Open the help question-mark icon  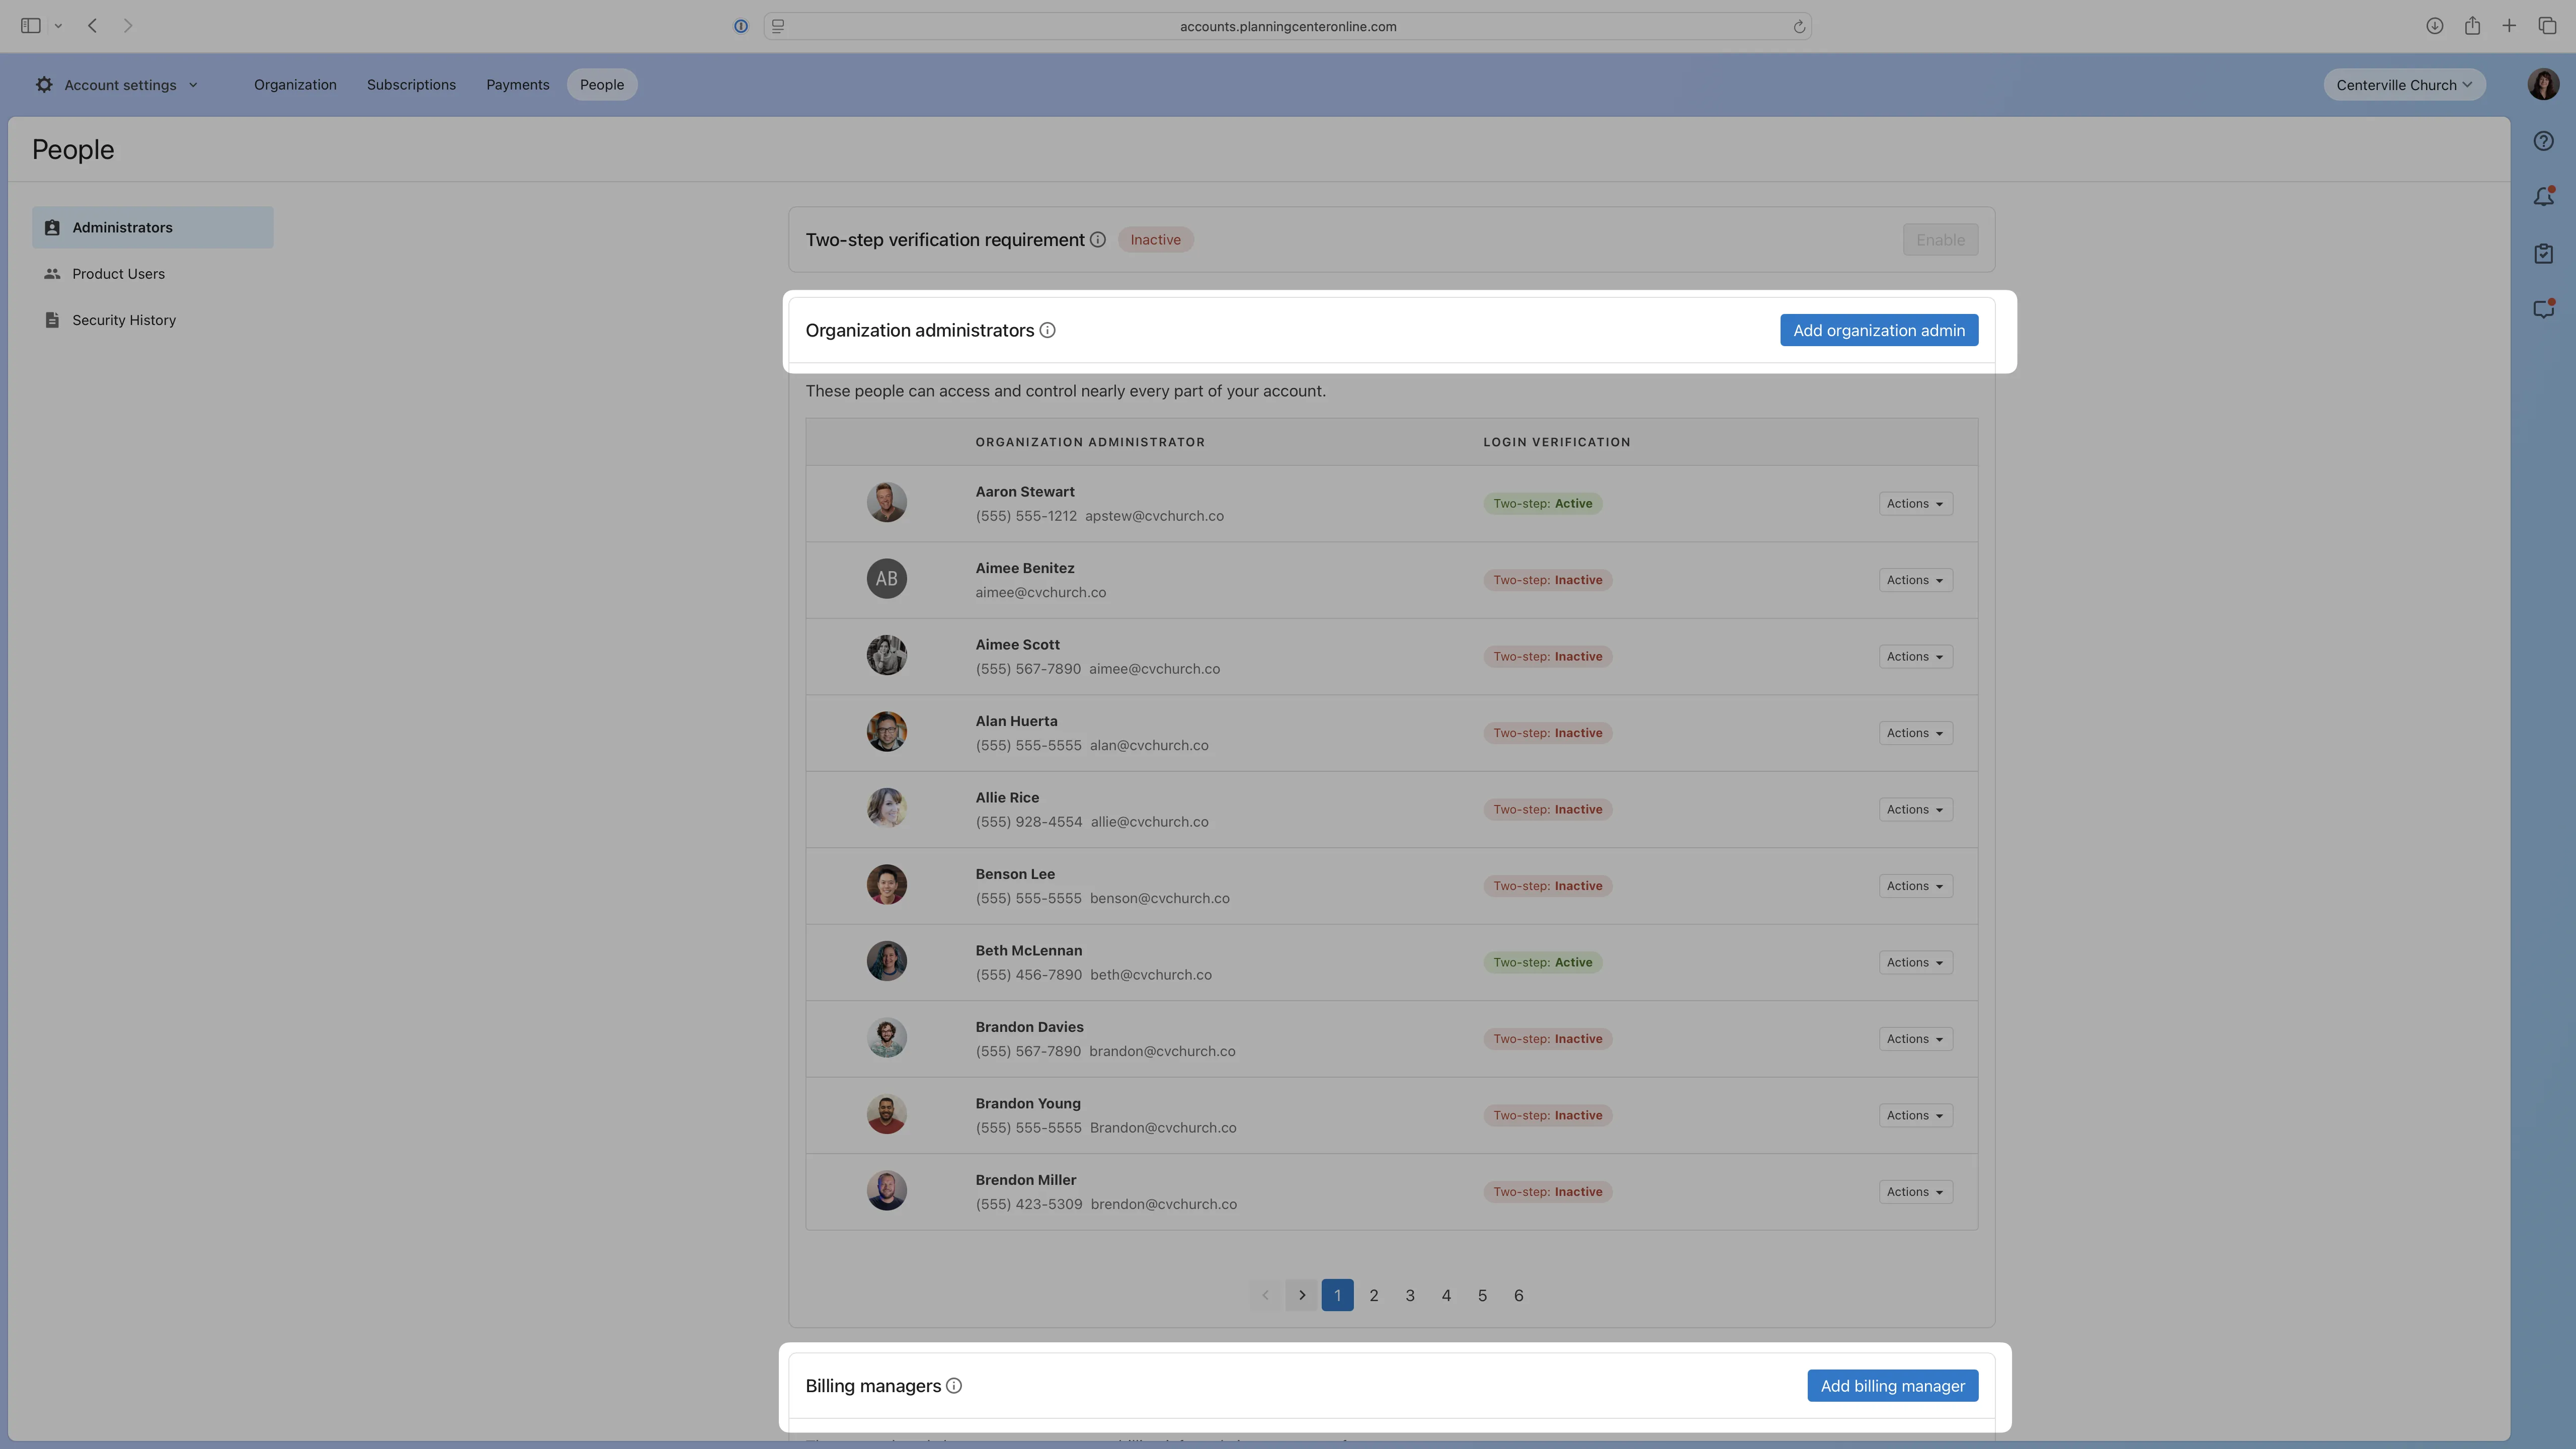(2543, 140)
